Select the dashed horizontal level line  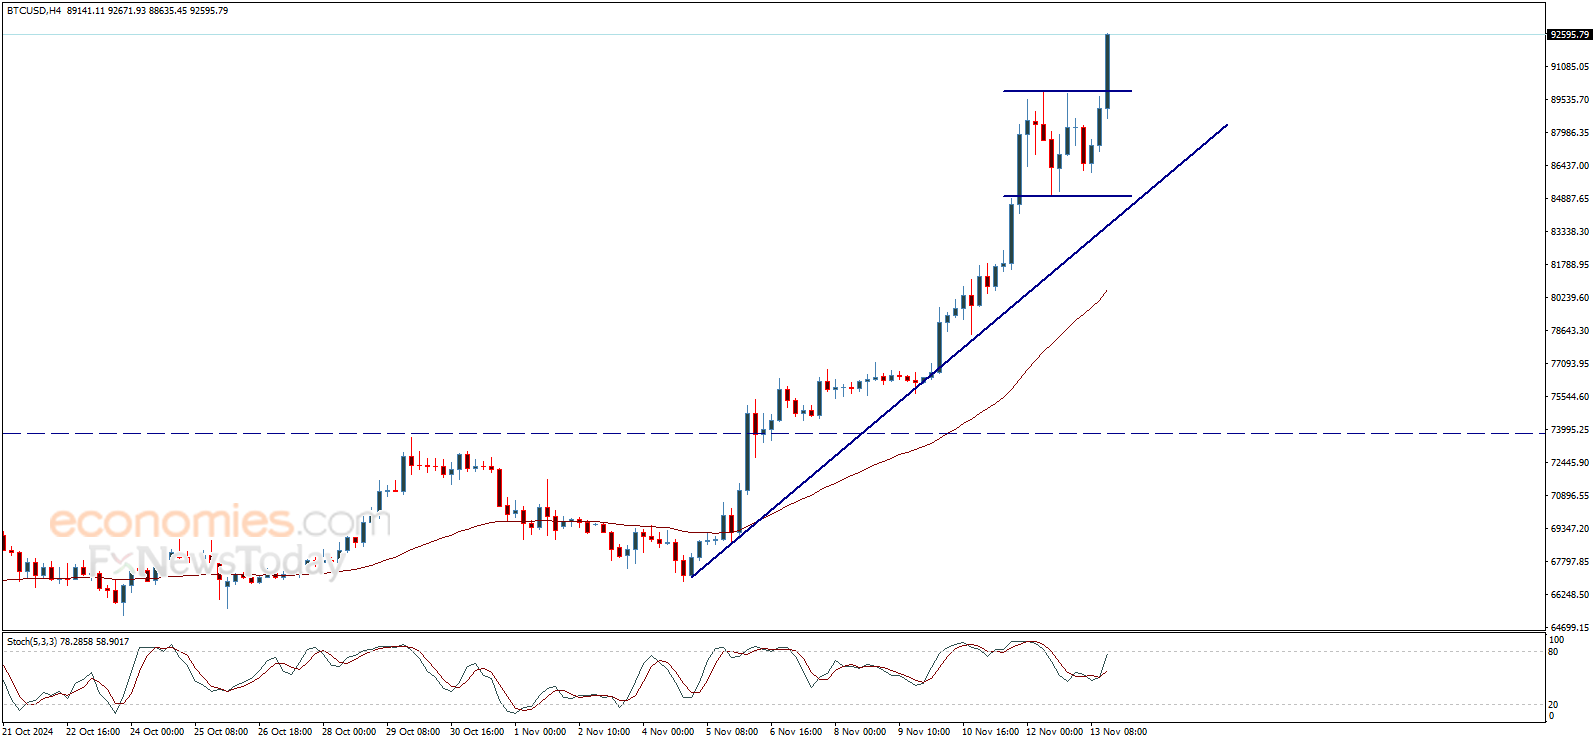click(600, 434)
